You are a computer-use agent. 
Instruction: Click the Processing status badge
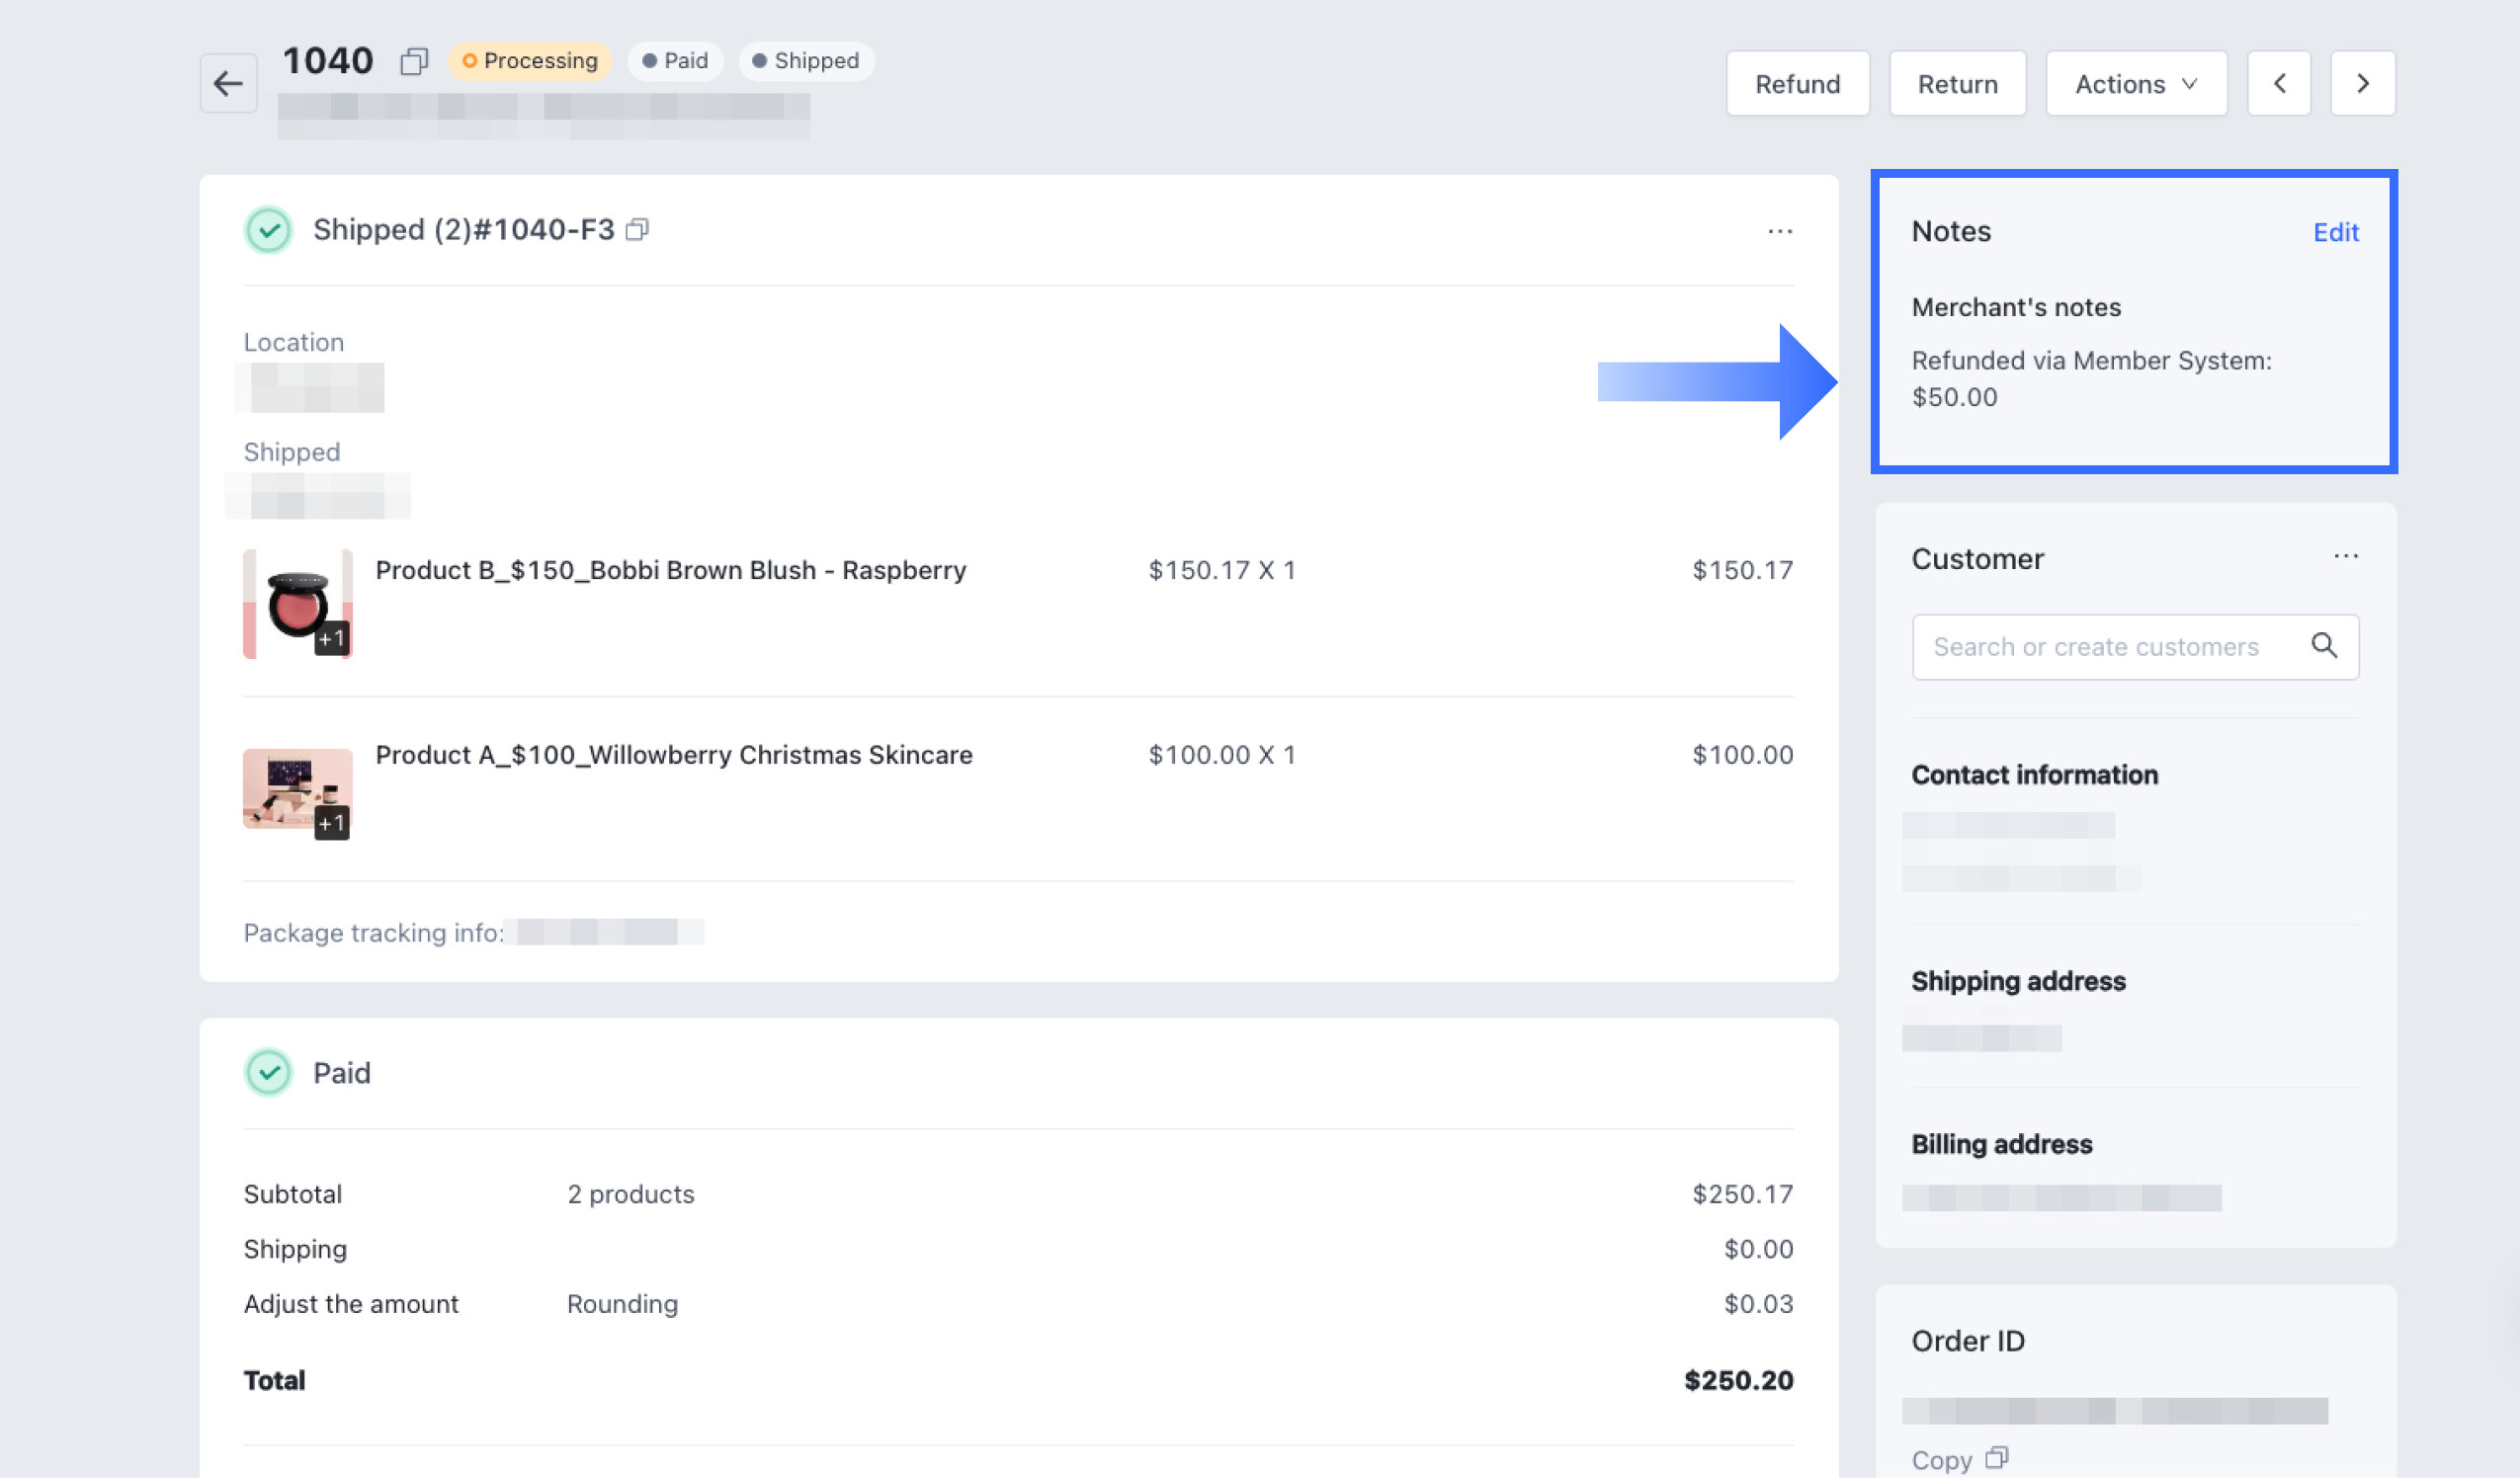coord(530,61)
